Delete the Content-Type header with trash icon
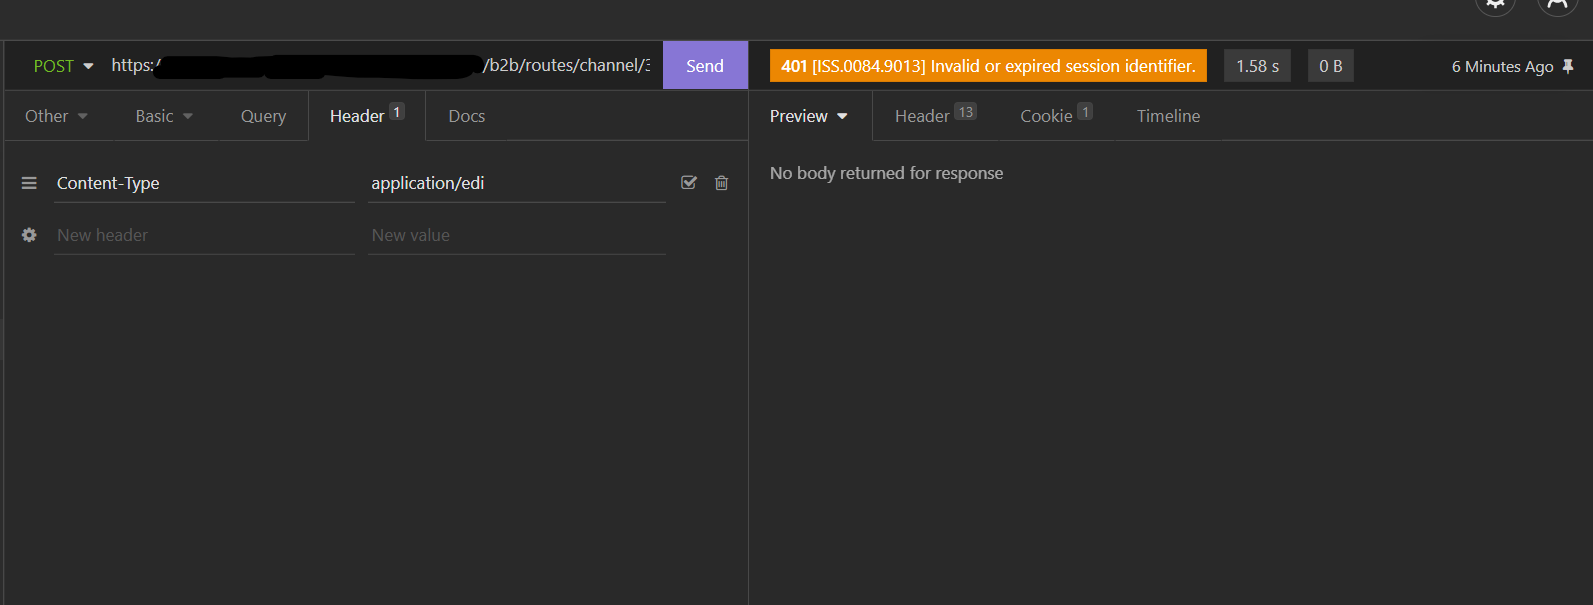 click(x=722, y=183)
